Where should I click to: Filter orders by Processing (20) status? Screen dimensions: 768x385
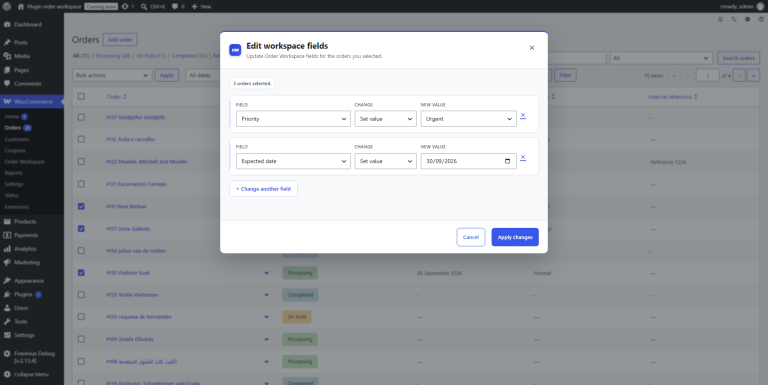click(113, 56)
